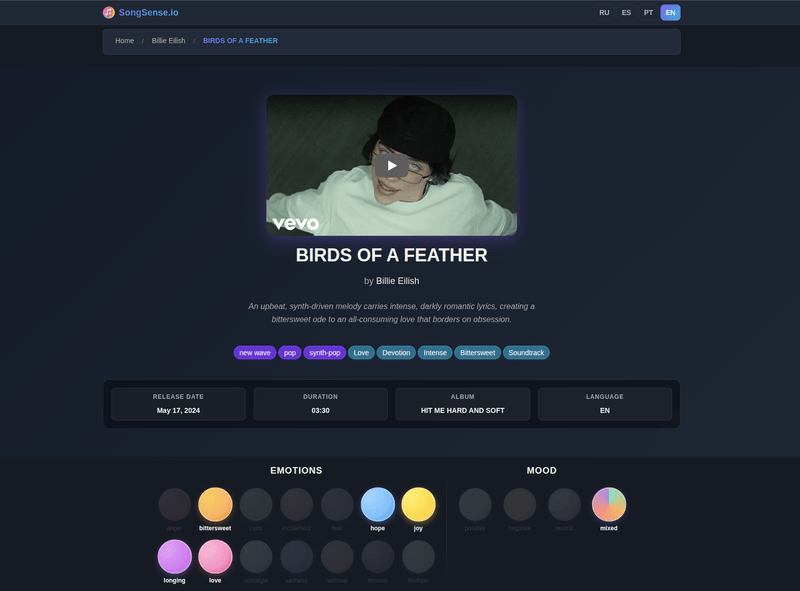The width and height of the screenshot is (800, 591).
Task: Select the sensual emotion circle
Action: (337, 557)
